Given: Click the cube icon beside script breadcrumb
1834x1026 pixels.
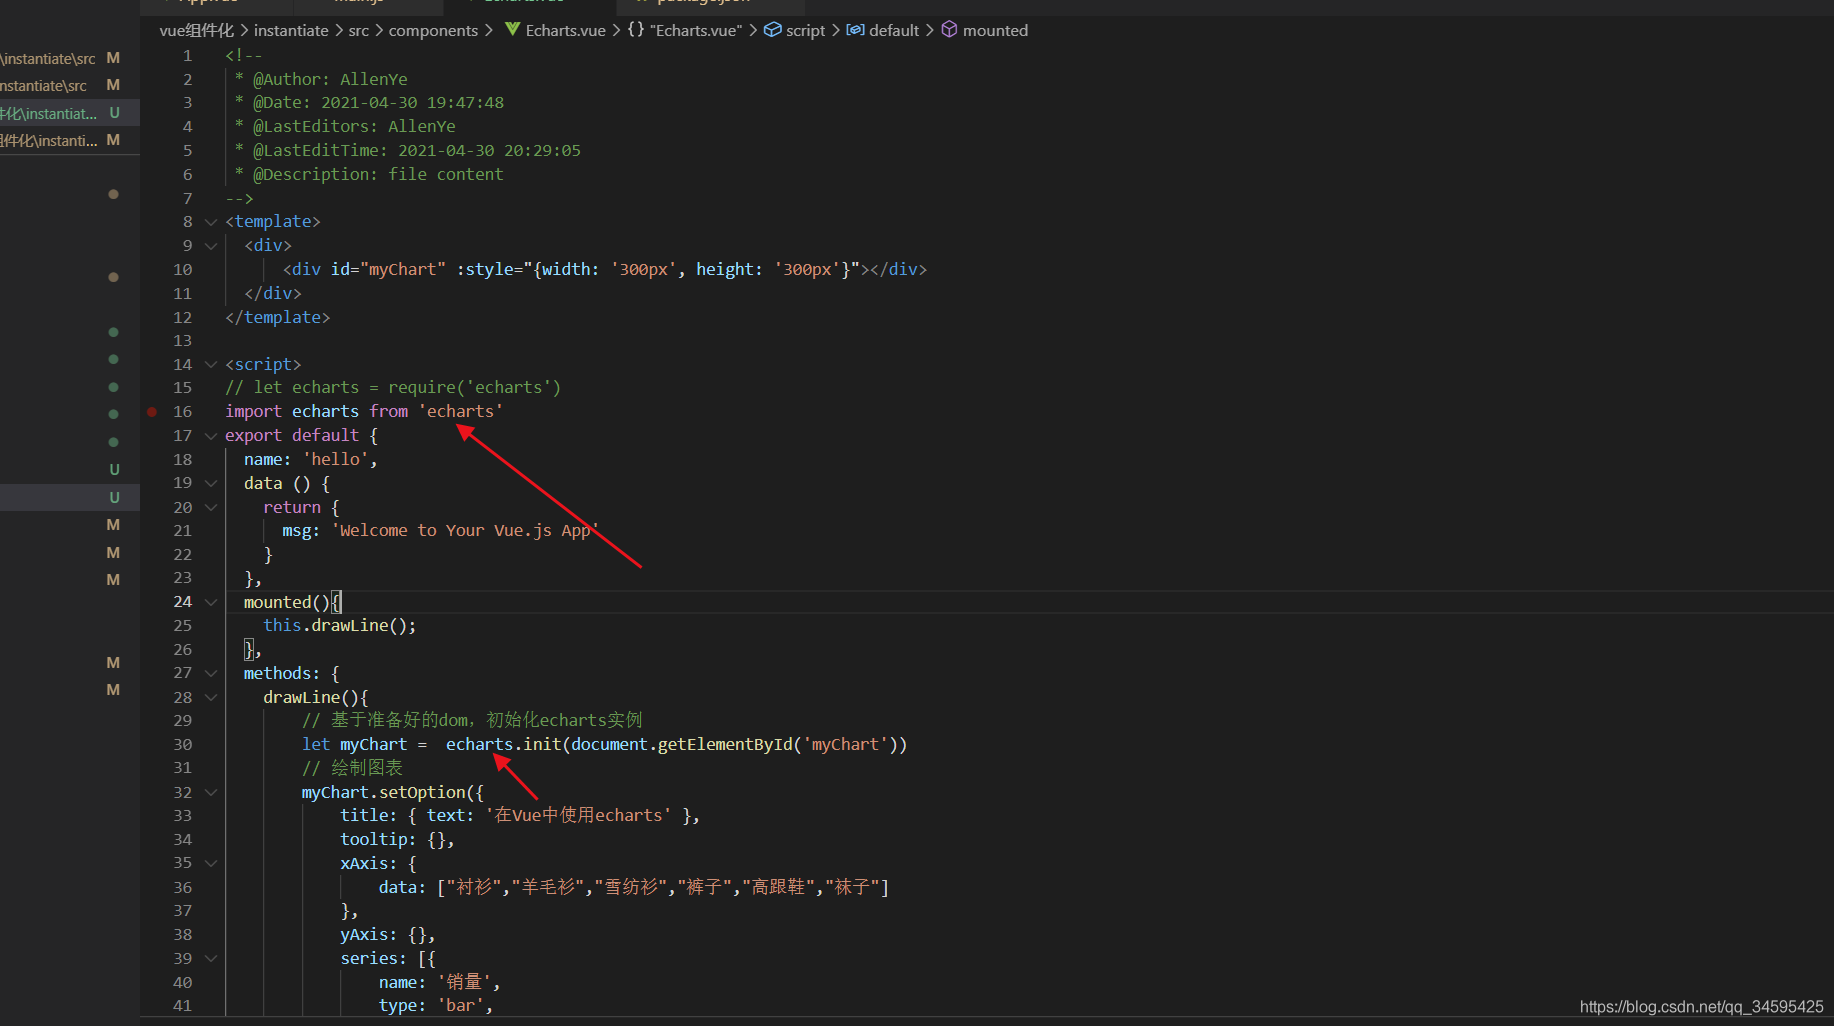Looking at the screenshot, I should pyautogui.click(x=773, y=30).
